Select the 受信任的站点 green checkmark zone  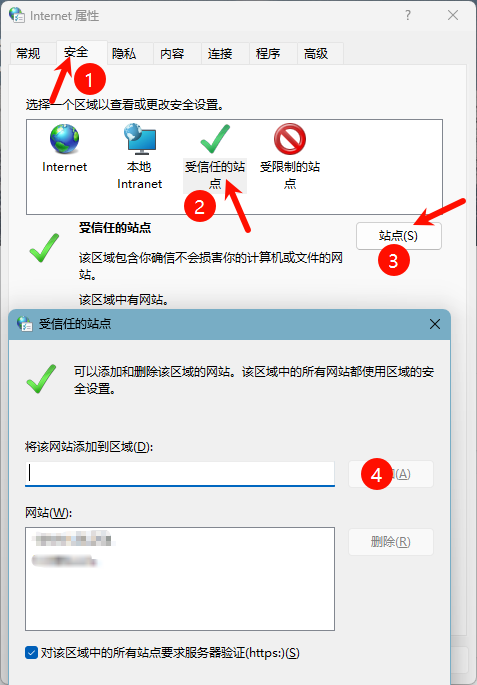click(215, 157)
